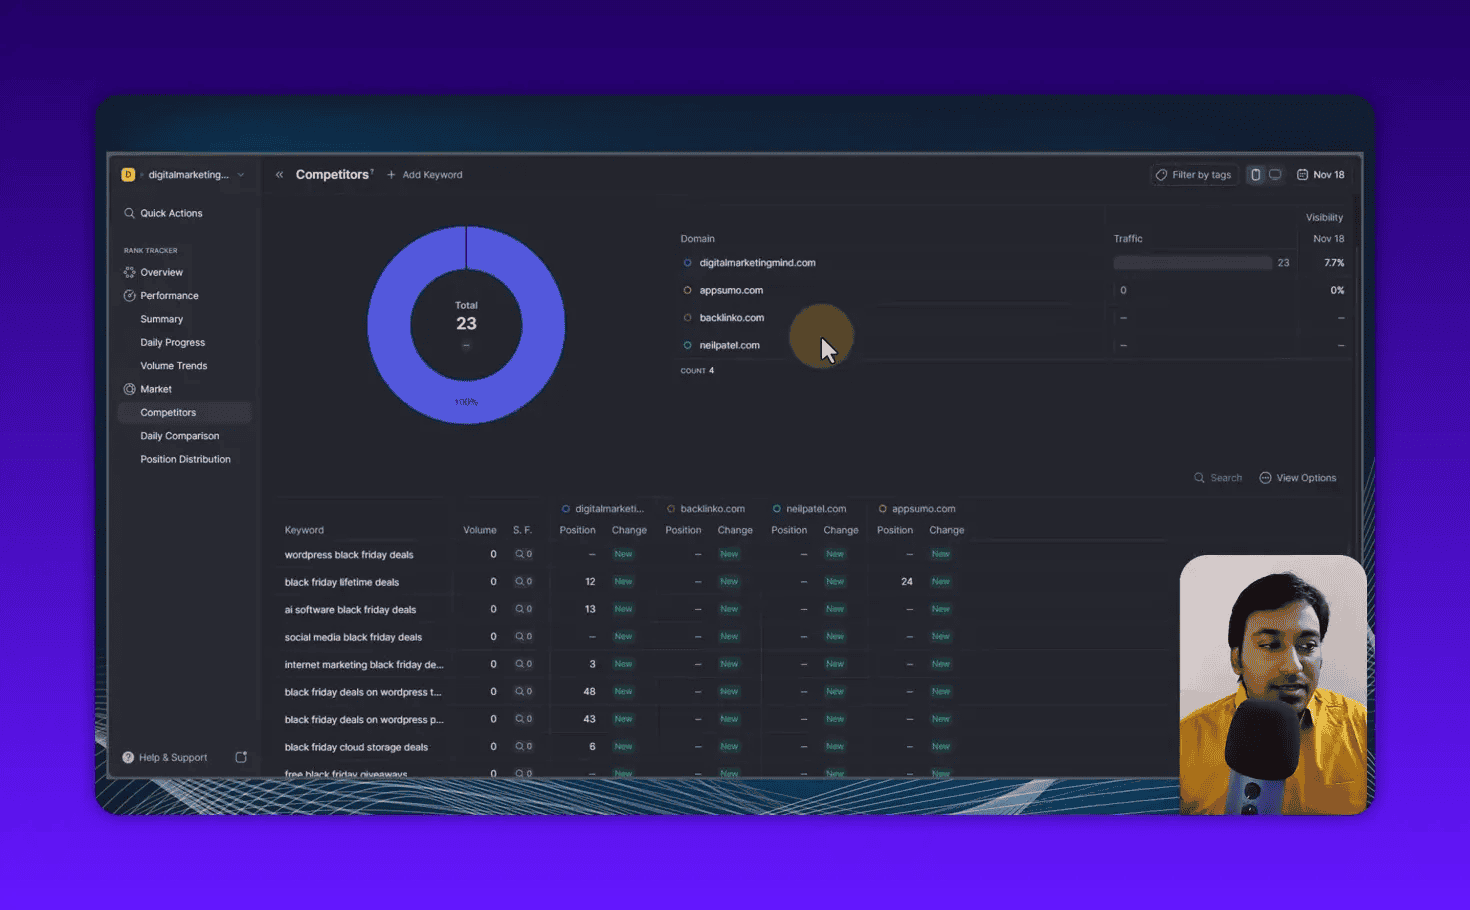Open the digitalmarketing workspace dropdown

point(240,174)
